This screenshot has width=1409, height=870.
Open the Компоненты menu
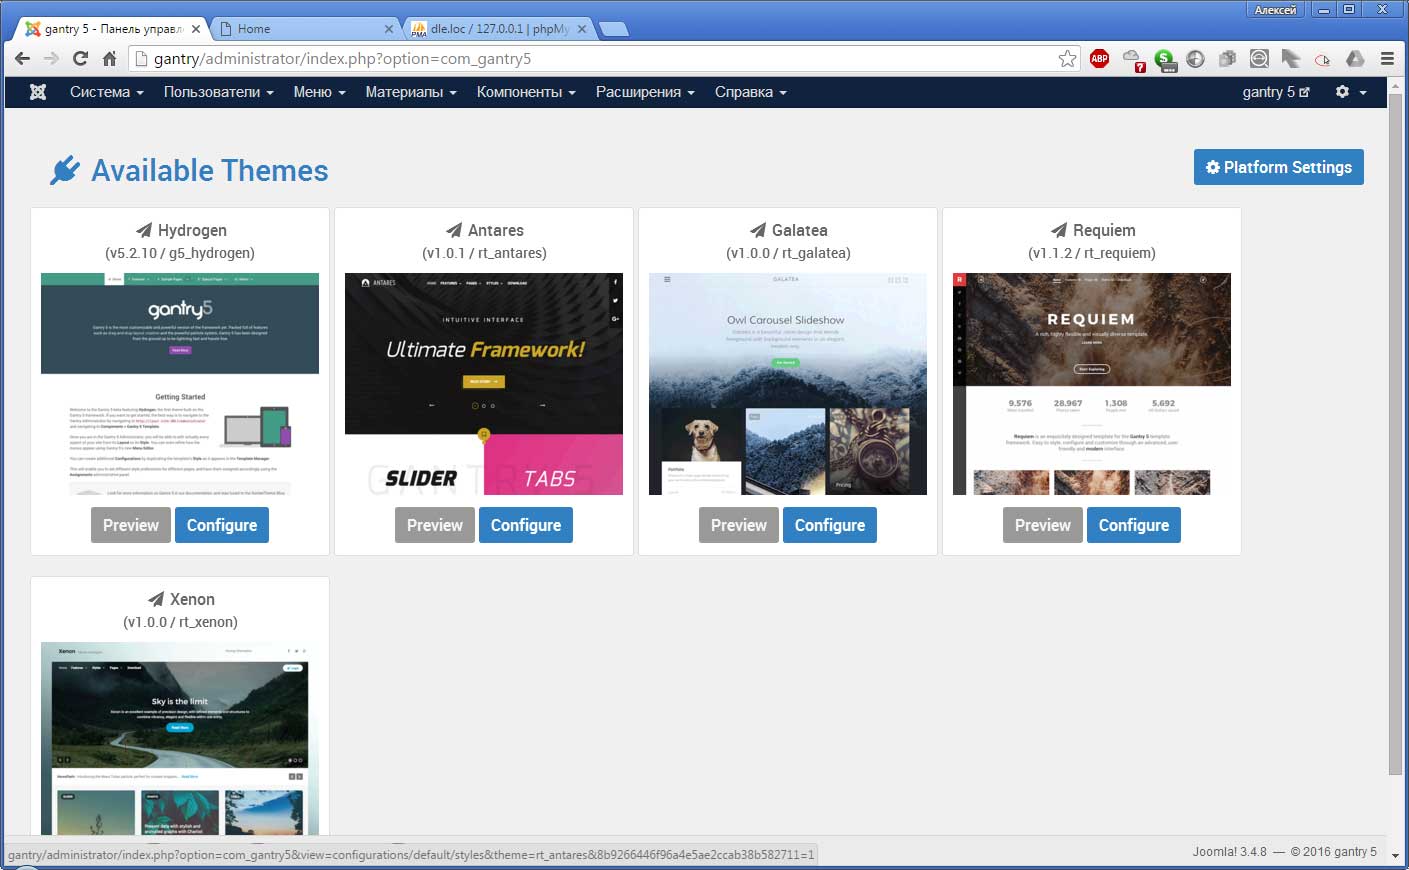click(526, 92)
